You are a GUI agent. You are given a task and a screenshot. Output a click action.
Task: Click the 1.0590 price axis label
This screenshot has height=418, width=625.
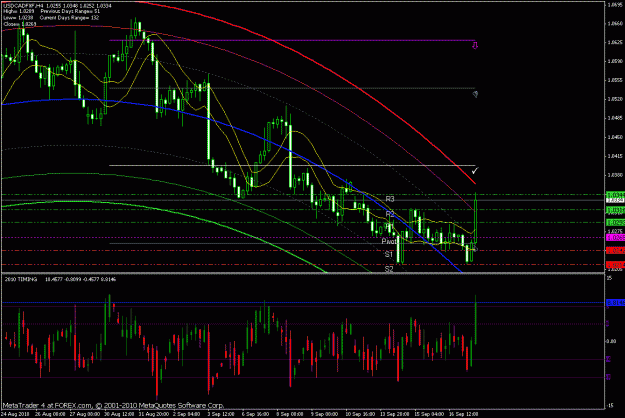point(615,61)
